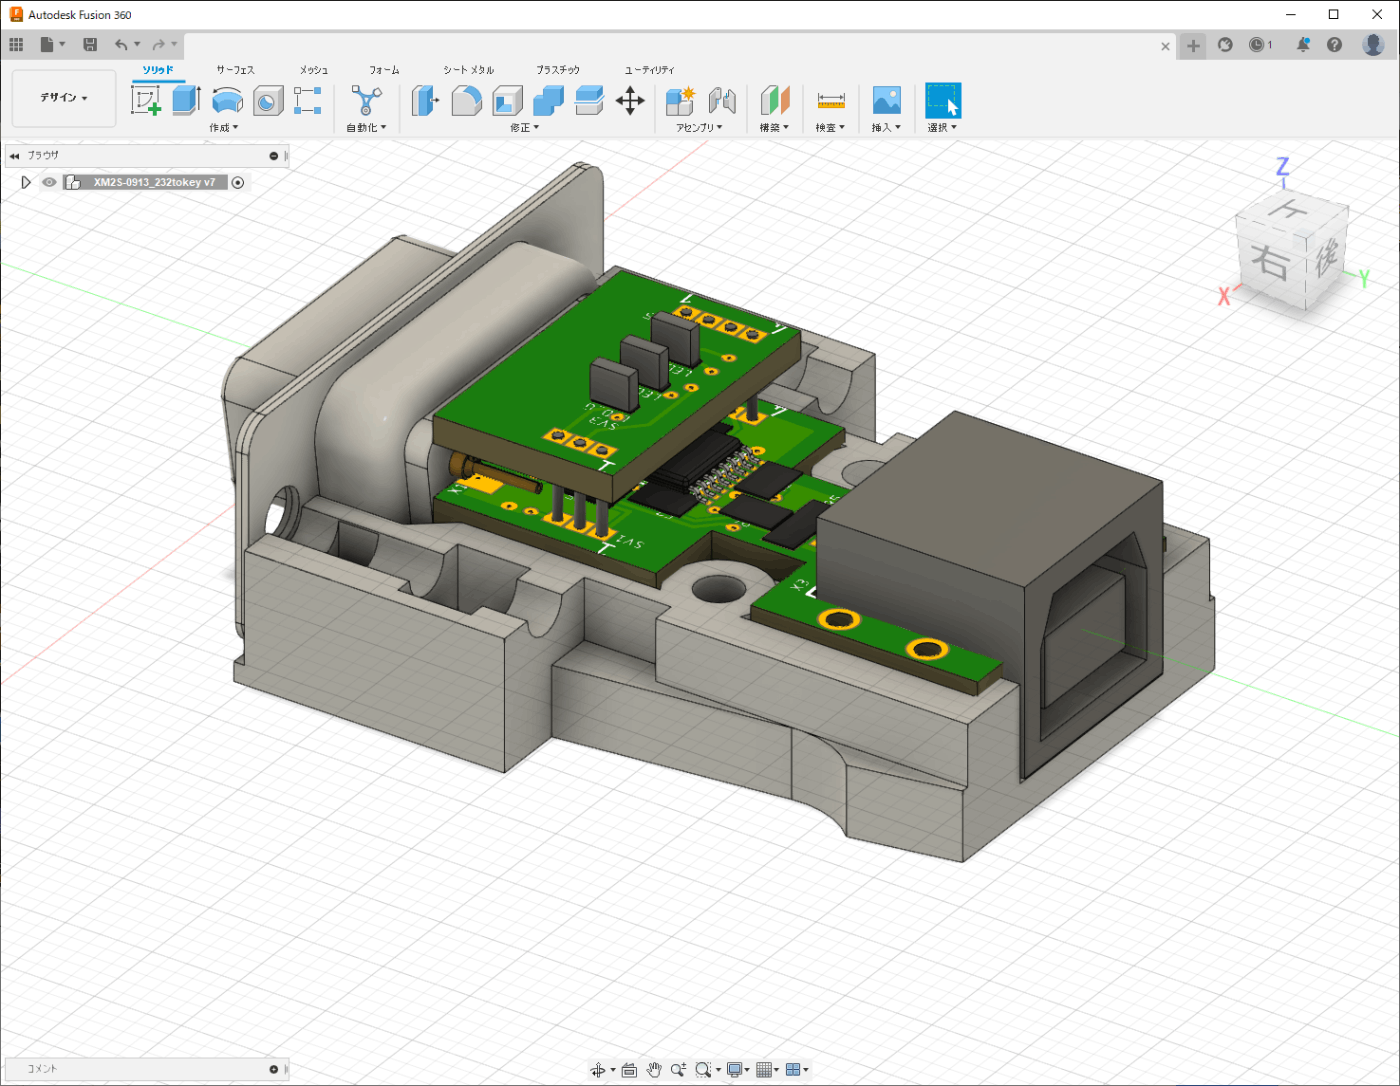The image size is (1400, 1086).
Task: Click the Grid and Snaps icon
Action: tap(764, 1070)
